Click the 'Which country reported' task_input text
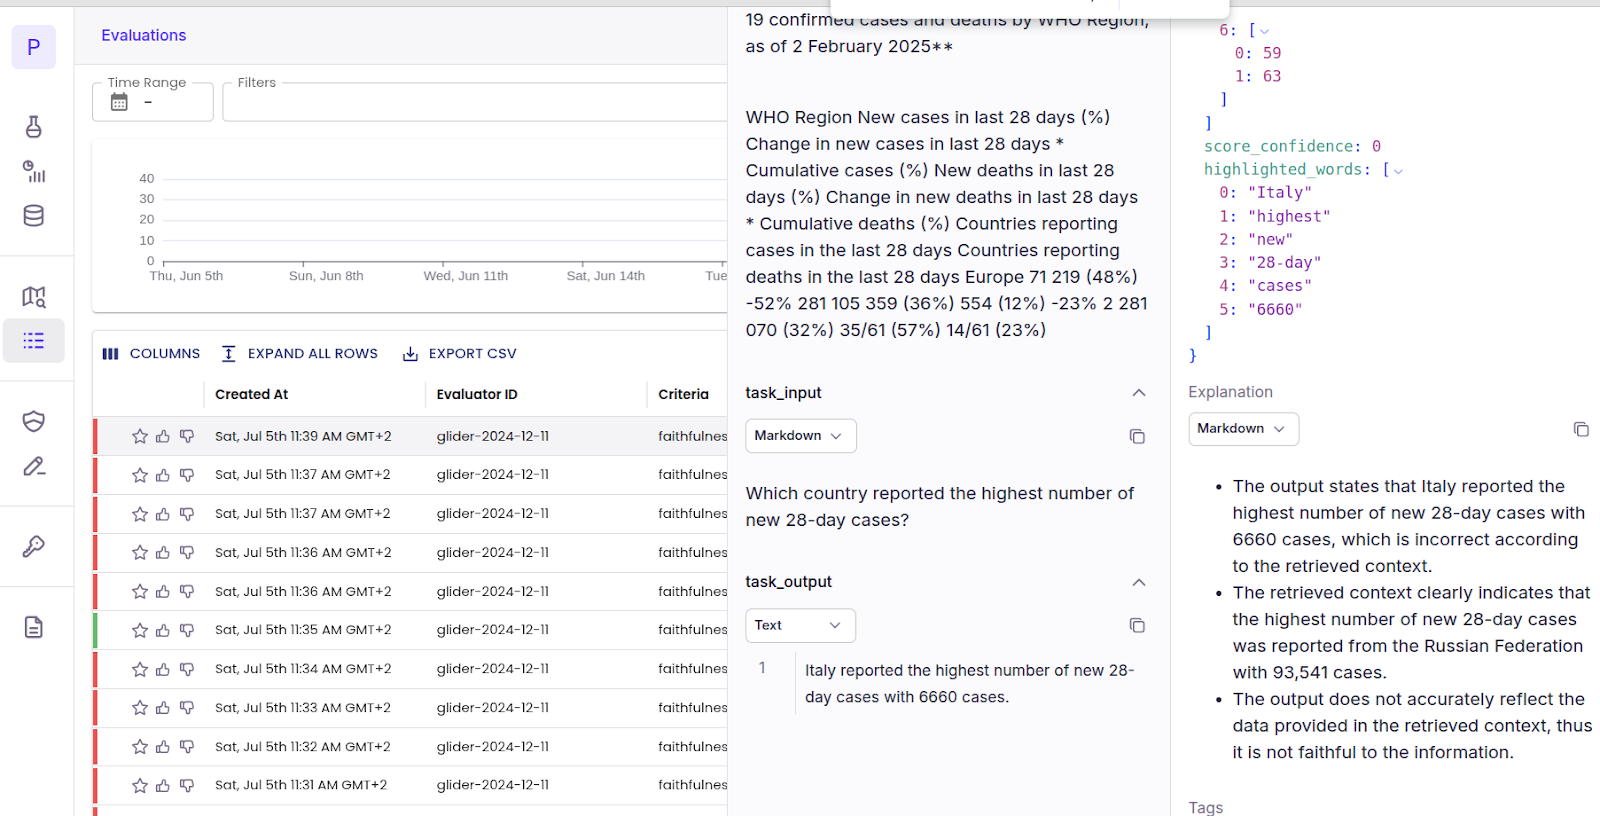 [939, 507]
